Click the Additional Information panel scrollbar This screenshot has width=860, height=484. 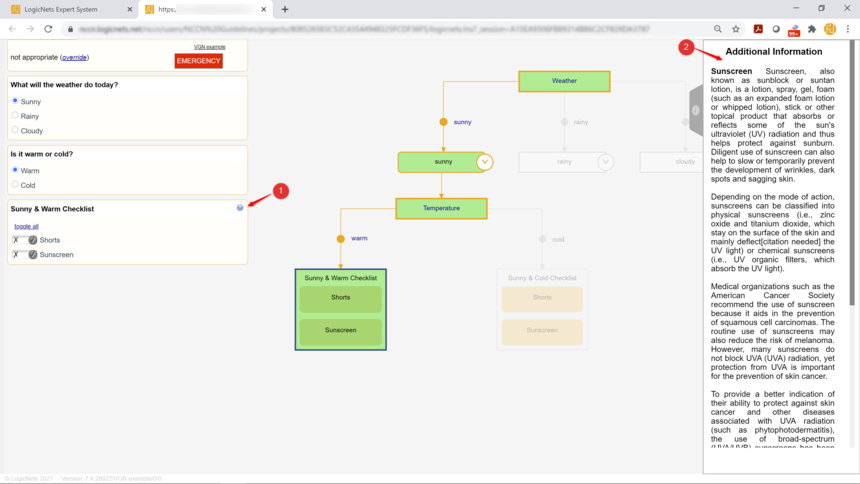(x=852, y=173)
